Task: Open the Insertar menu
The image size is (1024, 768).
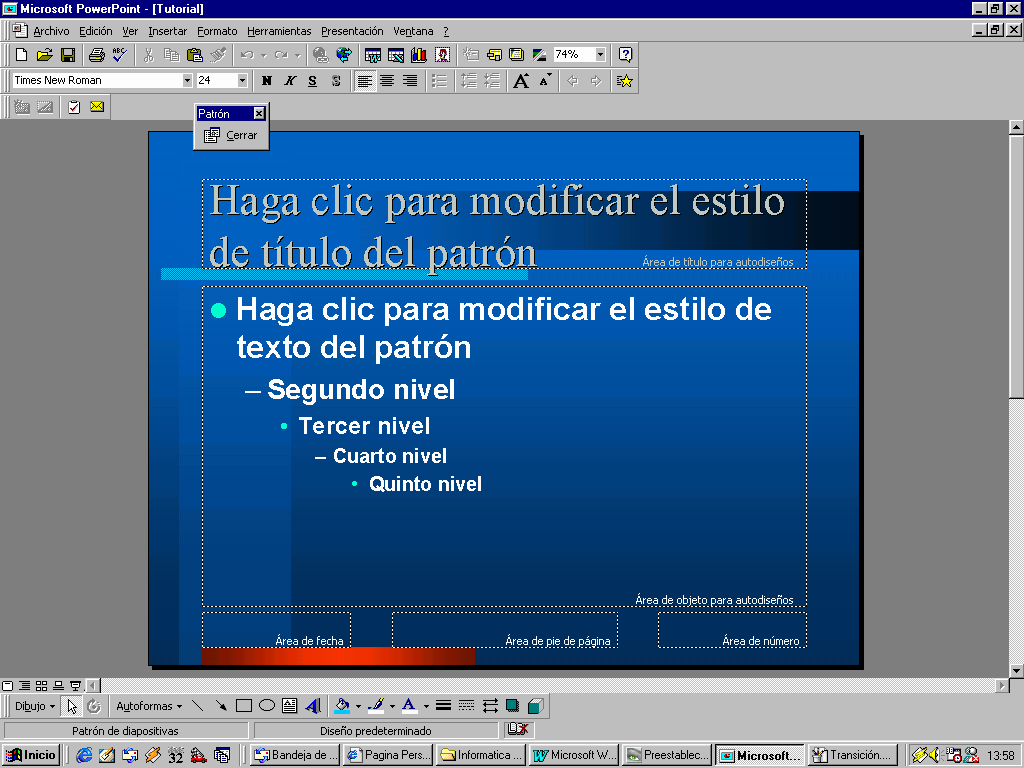Action: click(x=167, y=31)
